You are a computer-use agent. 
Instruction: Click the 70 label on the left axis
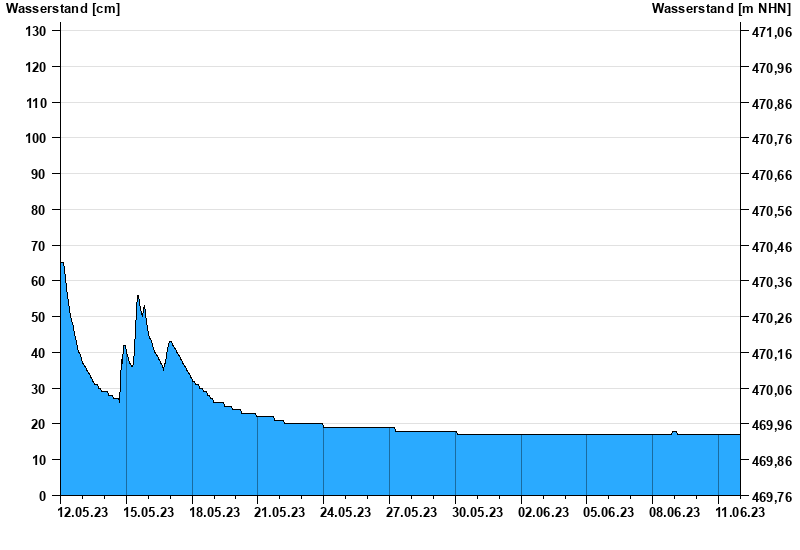pos(39,246)
